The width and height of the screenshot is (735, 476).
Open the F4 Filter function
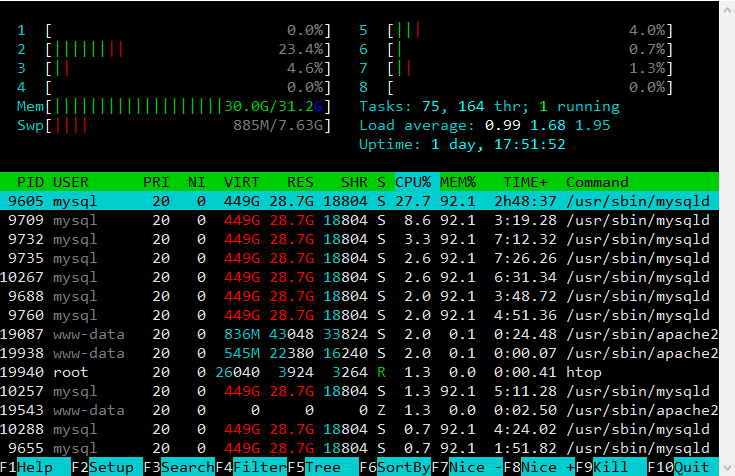point(260,467)
